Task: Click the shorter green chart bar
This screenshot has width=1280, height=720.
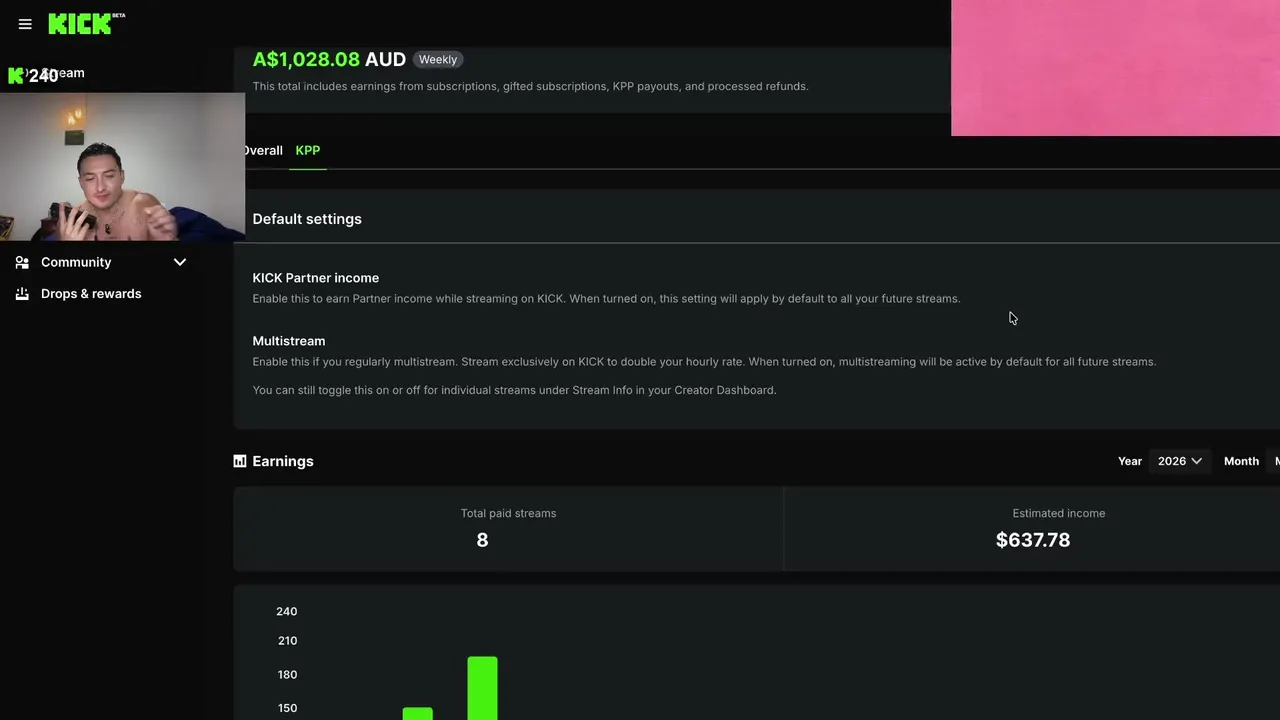Action: 418,714
